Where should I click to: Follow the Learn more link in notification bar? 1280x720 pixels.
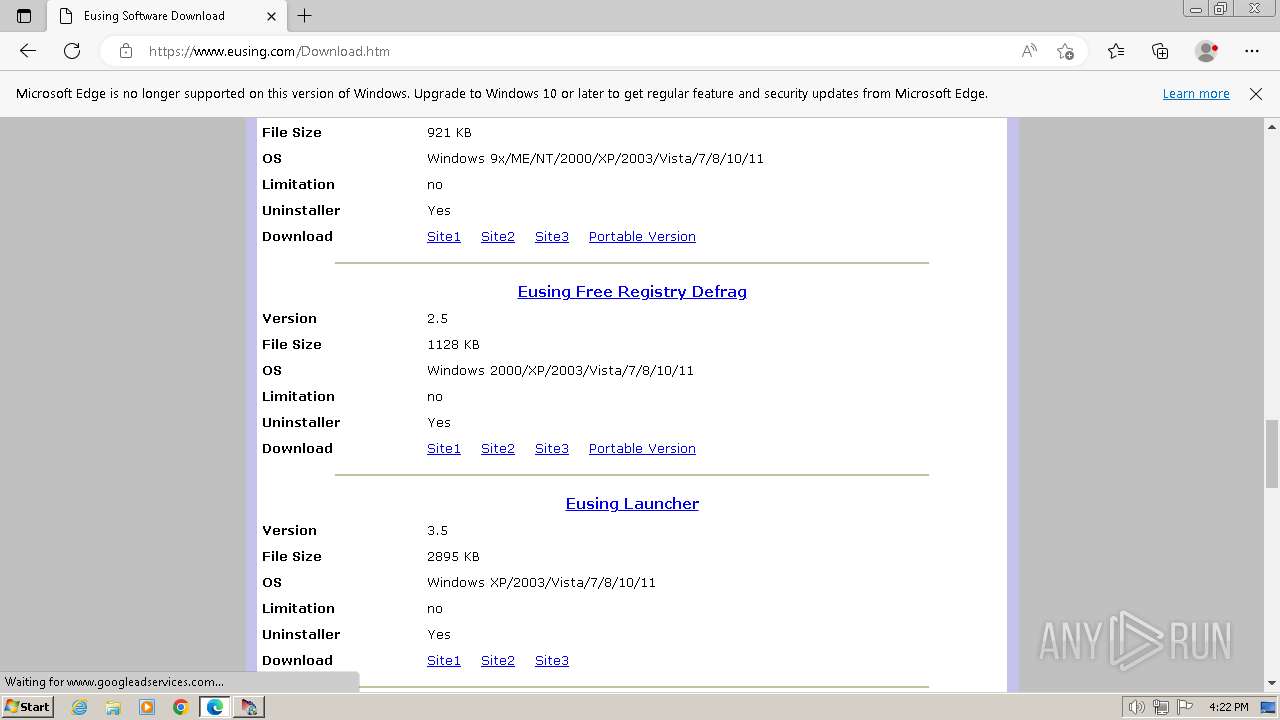click(1196, 94)
